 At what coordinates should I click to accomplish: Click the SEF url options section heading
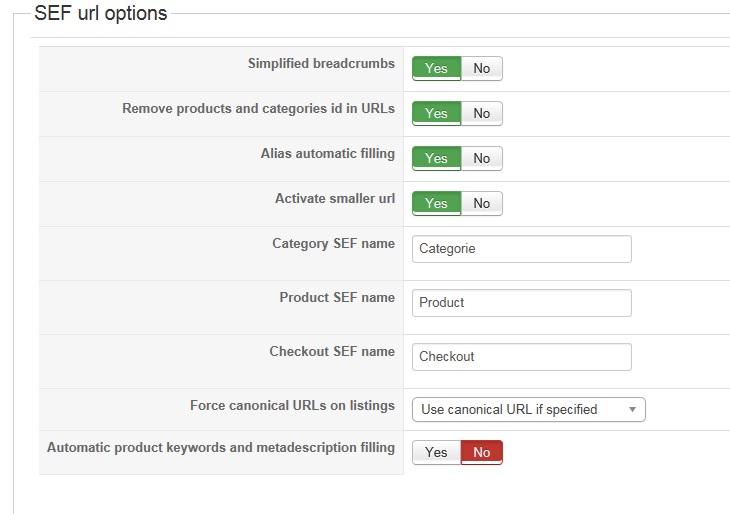click(x=101, y=14)
